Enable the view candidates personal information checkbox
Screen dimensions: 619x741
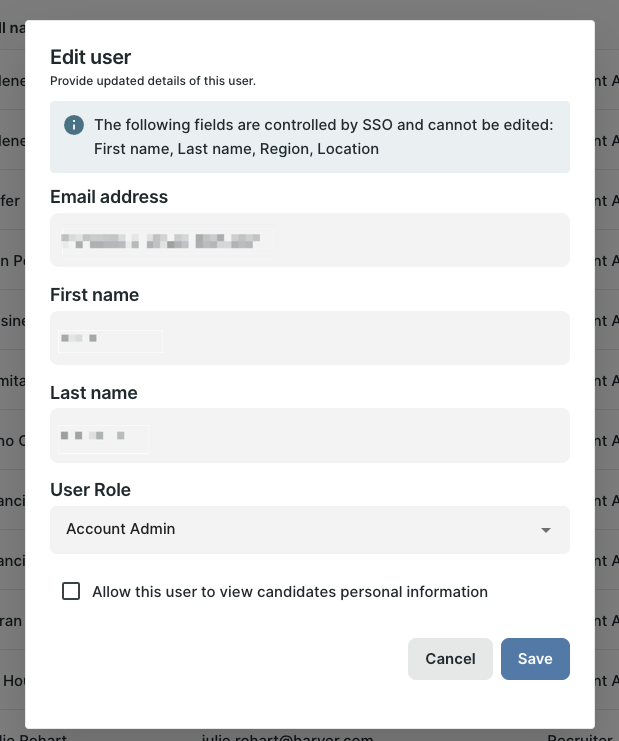(x=71, y=591)
